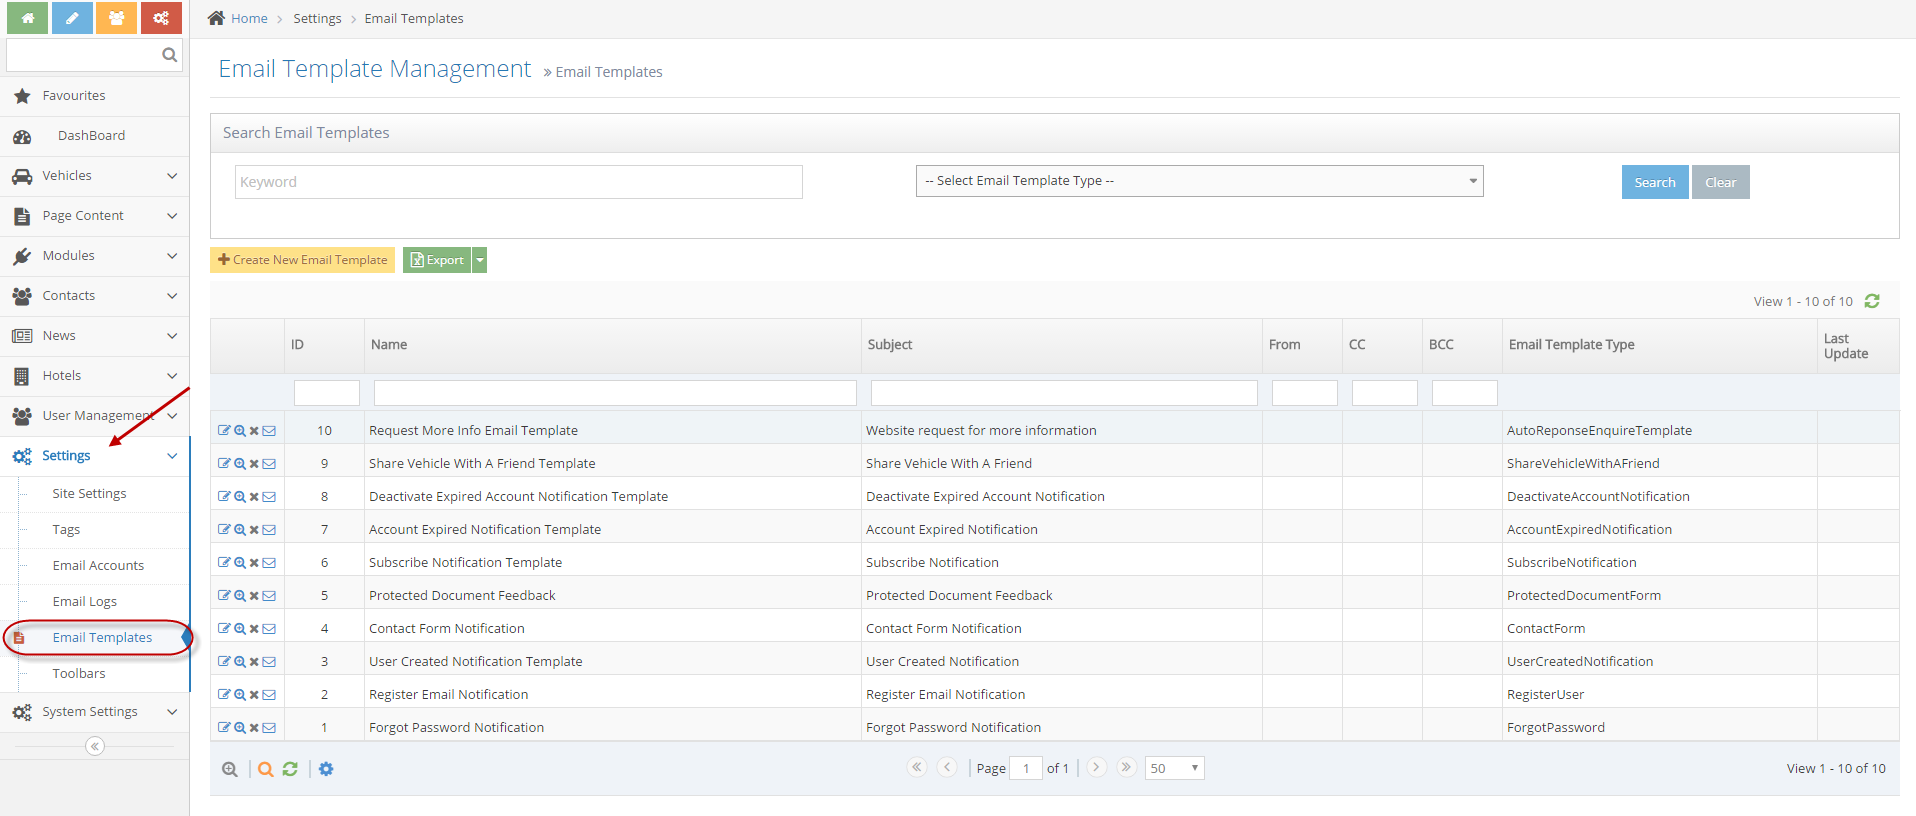Image resolution: width=1916 pixels, height=816 pixels.
Task: Open the rows-per-page dropdown showing 50
Action: [x=1174, y=768]
